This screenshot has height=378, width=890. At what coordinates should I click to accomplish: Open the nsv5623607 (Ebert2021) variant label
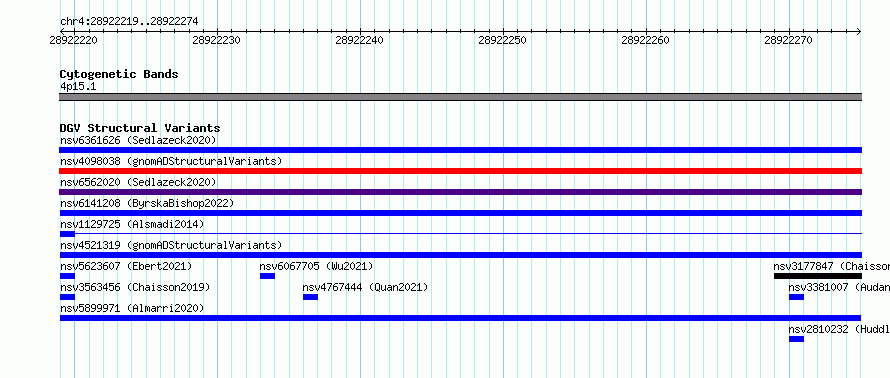[126, 266]
